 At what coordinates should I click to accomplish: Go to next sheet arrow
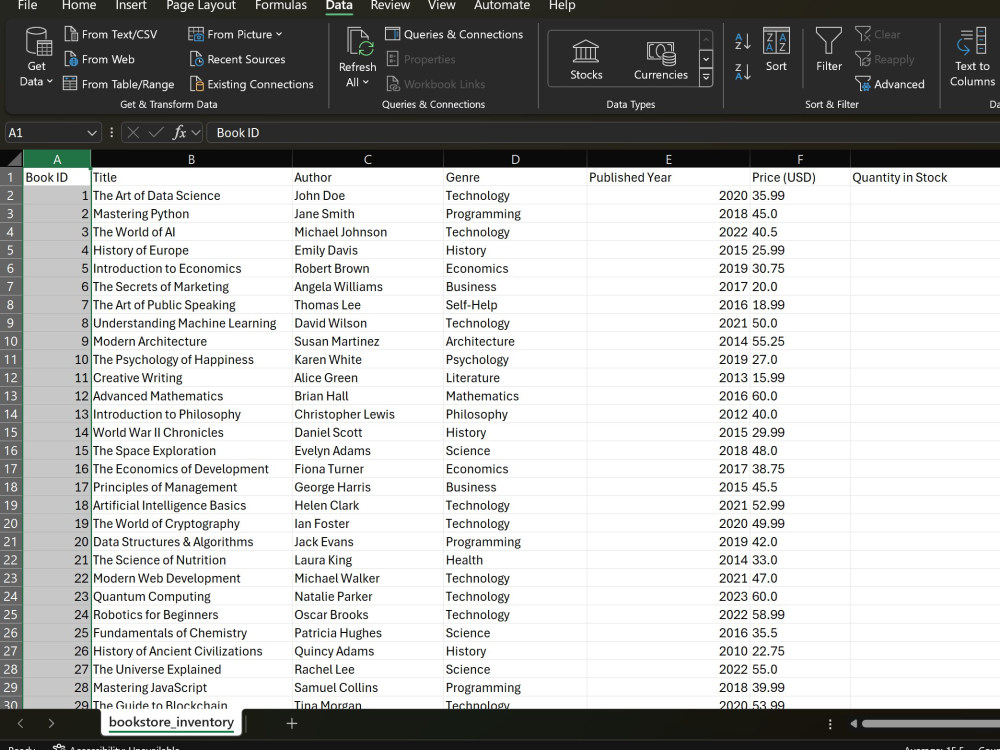(51, 723)
